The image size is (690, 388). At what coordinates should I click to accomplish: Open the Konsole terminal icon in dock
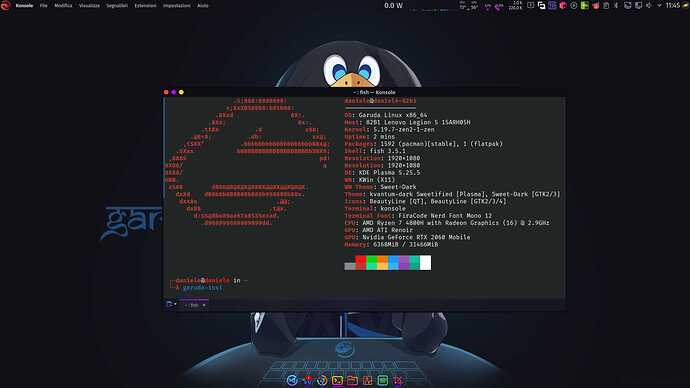tap(338, 381)
